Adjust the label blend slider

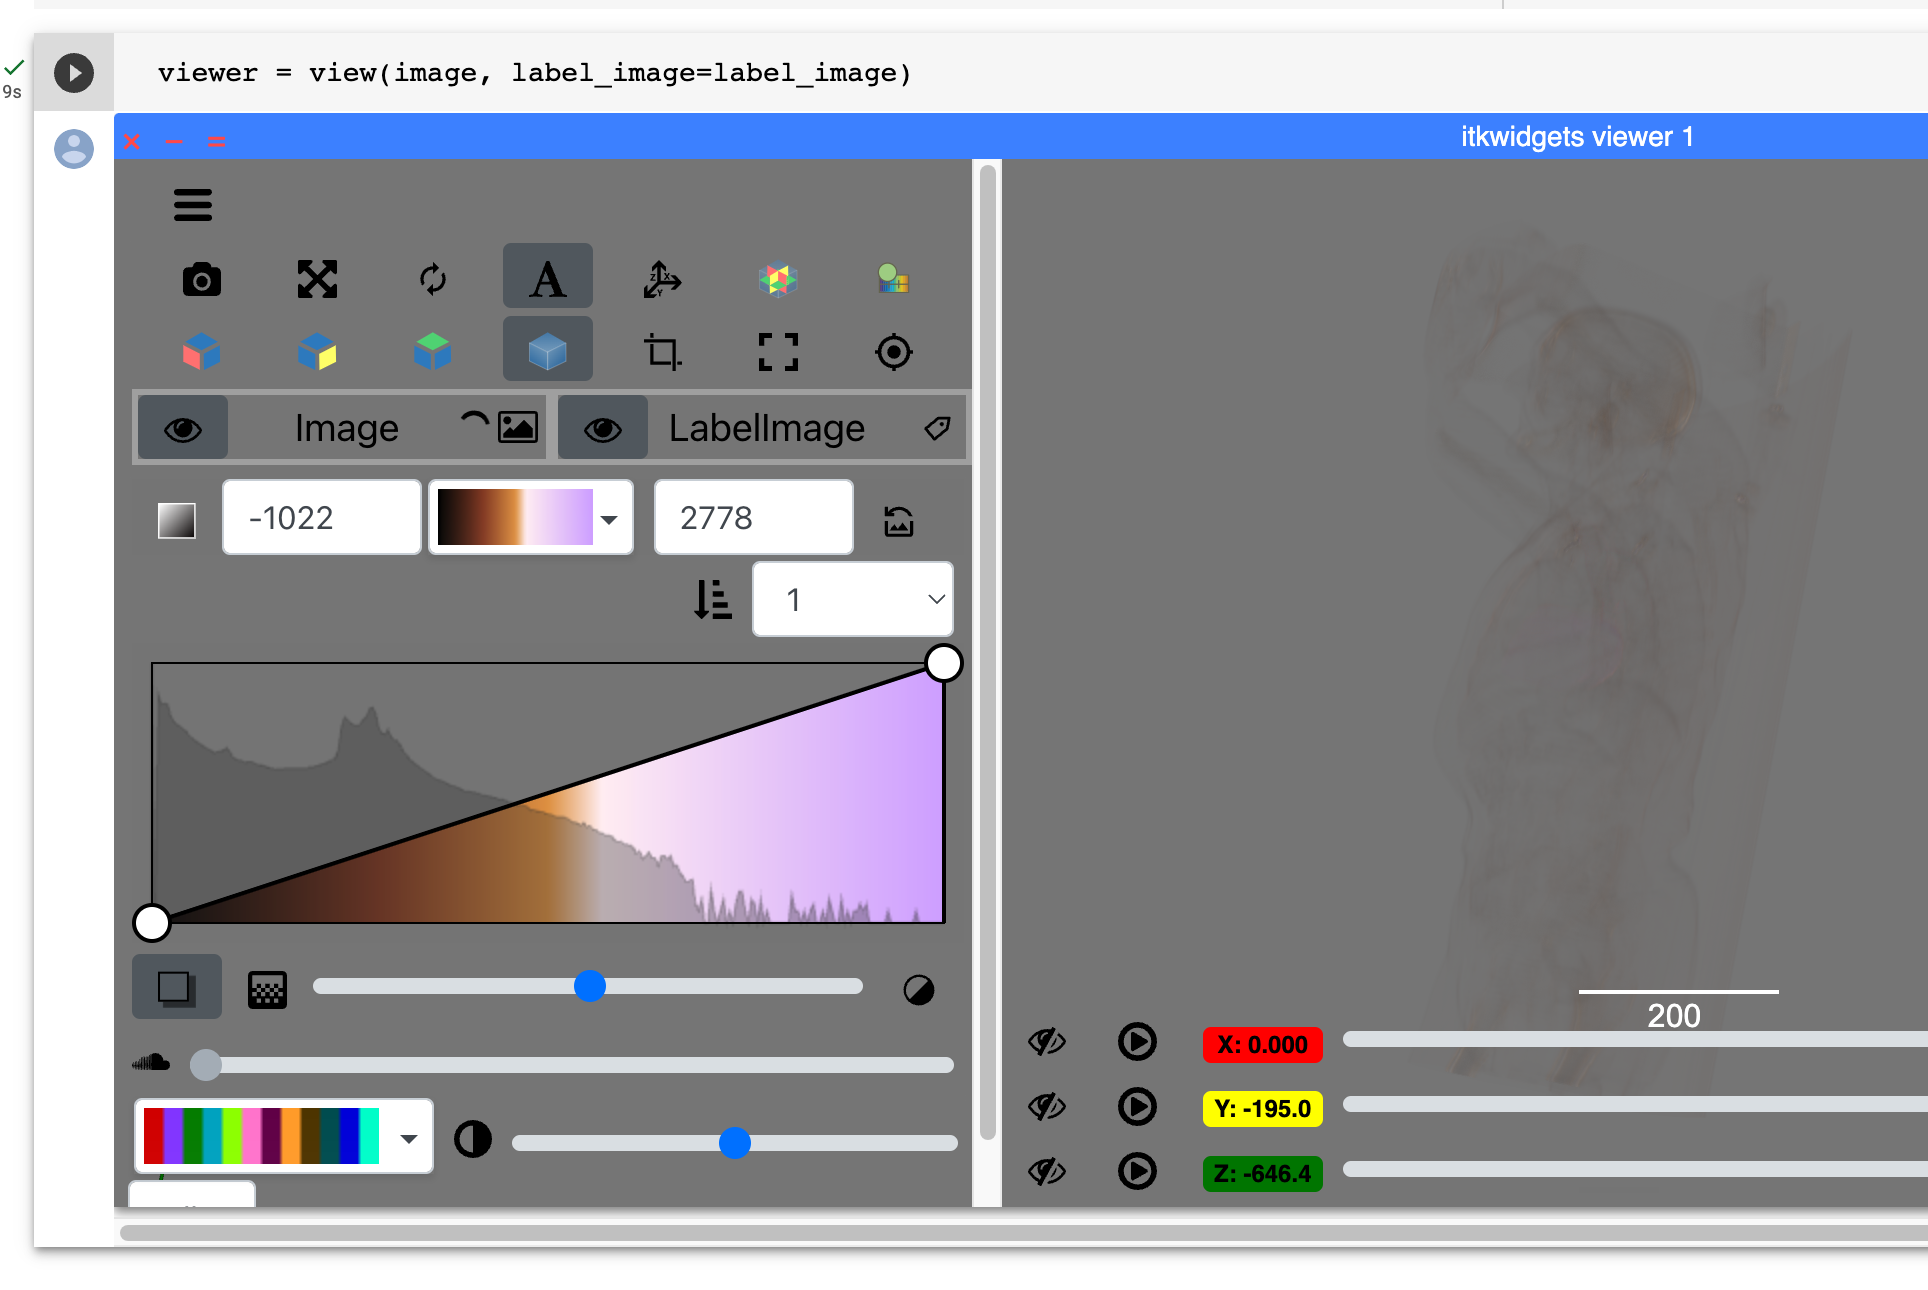coord(735,1143)
